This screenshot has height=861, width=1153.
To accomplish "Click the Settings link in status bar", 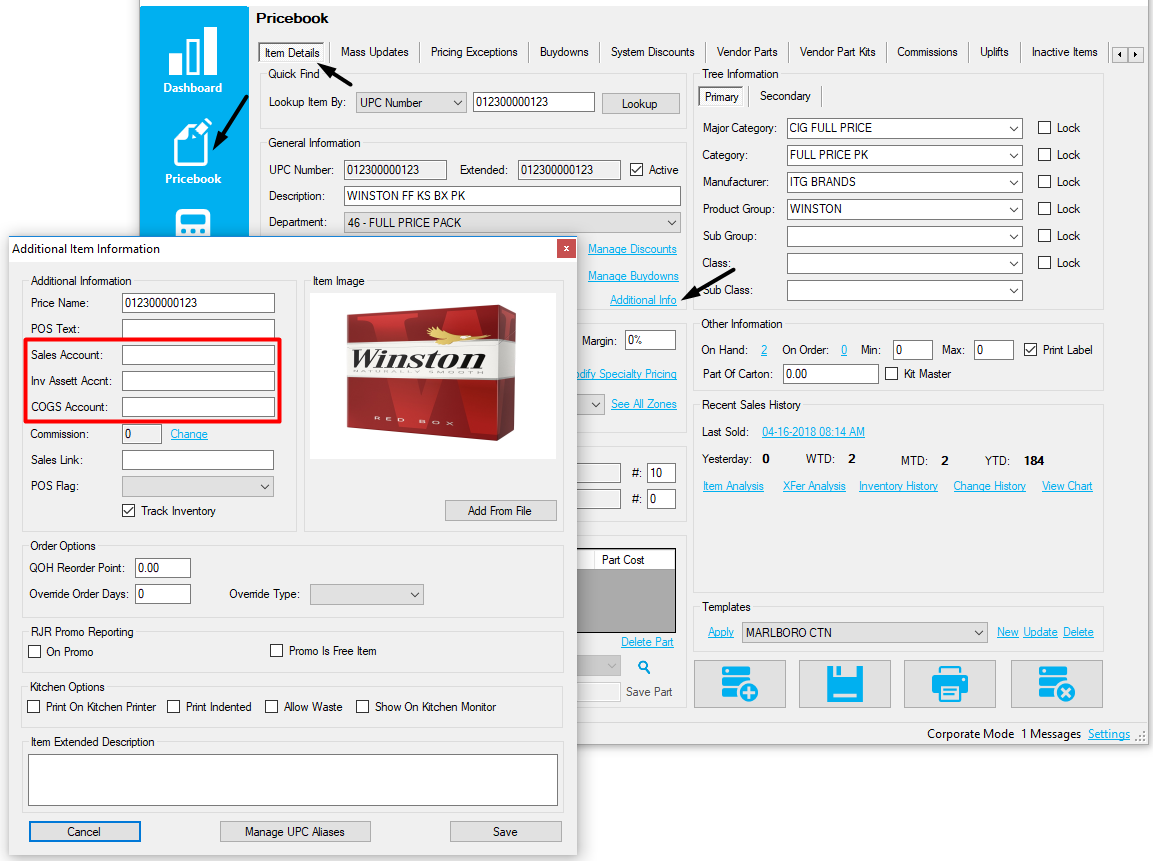I will pyautogui.click(x=1109, y=734).
